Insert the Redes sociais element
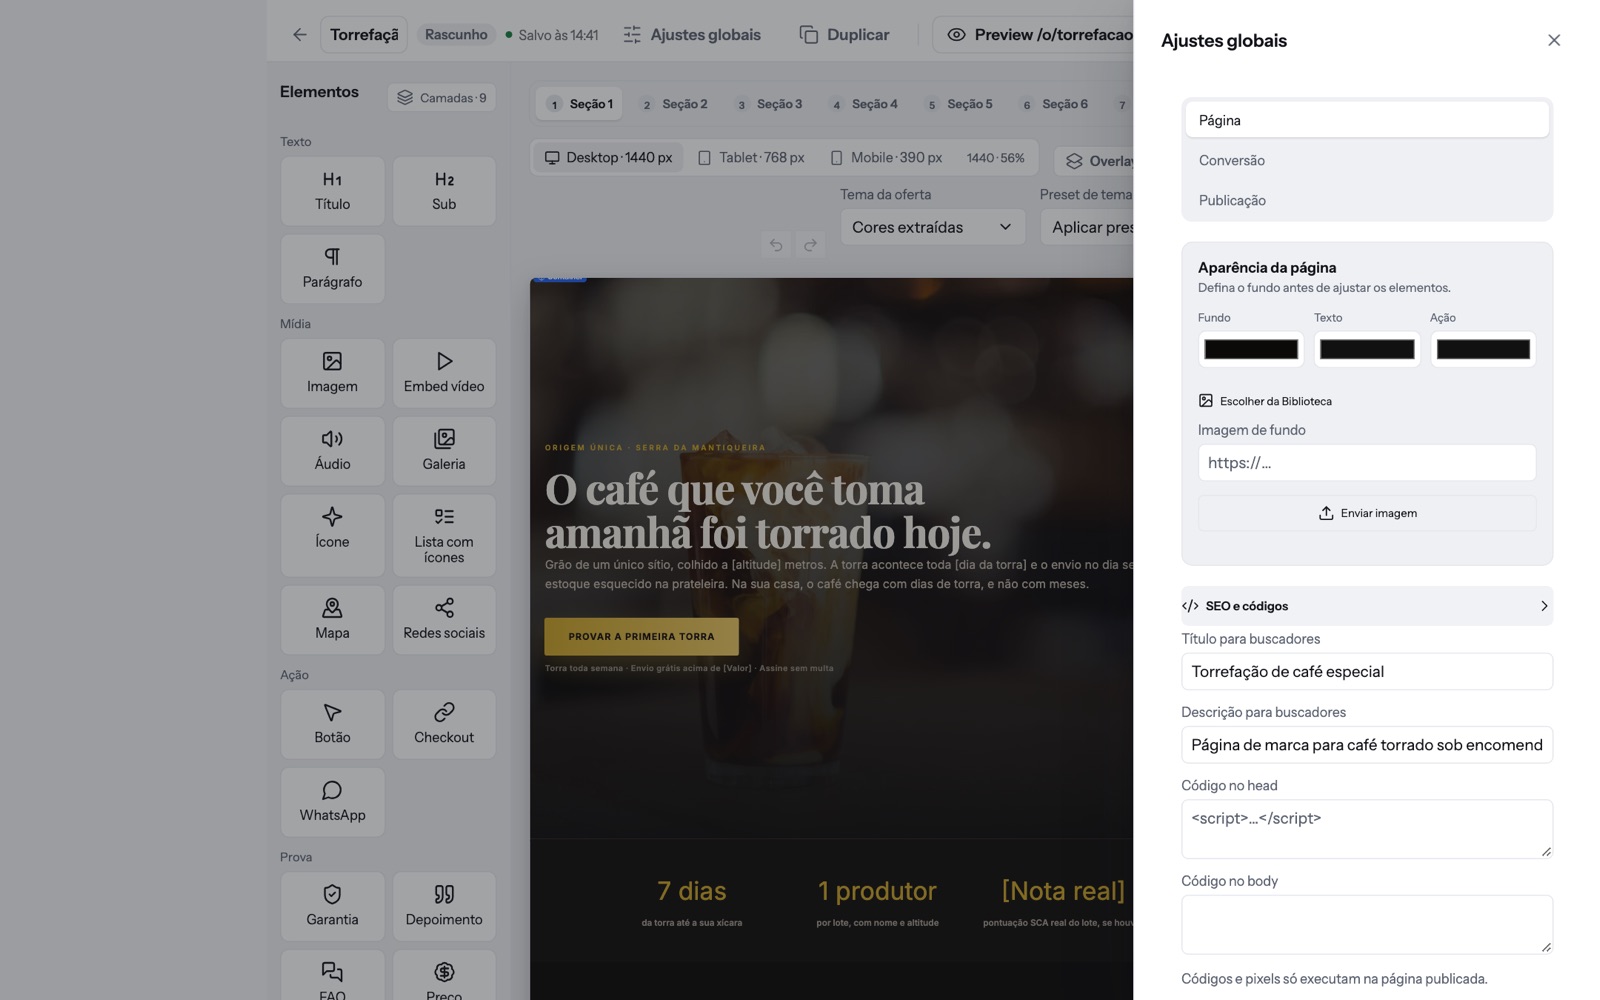This screenshot has width=1600, height=1000. pos(444,620)
